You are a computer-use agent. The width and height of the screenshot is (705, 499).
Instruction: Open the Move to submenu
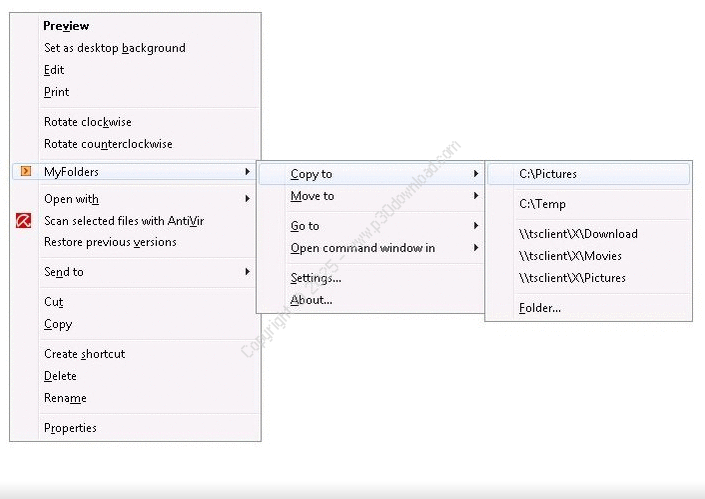(x=312, y=196)
